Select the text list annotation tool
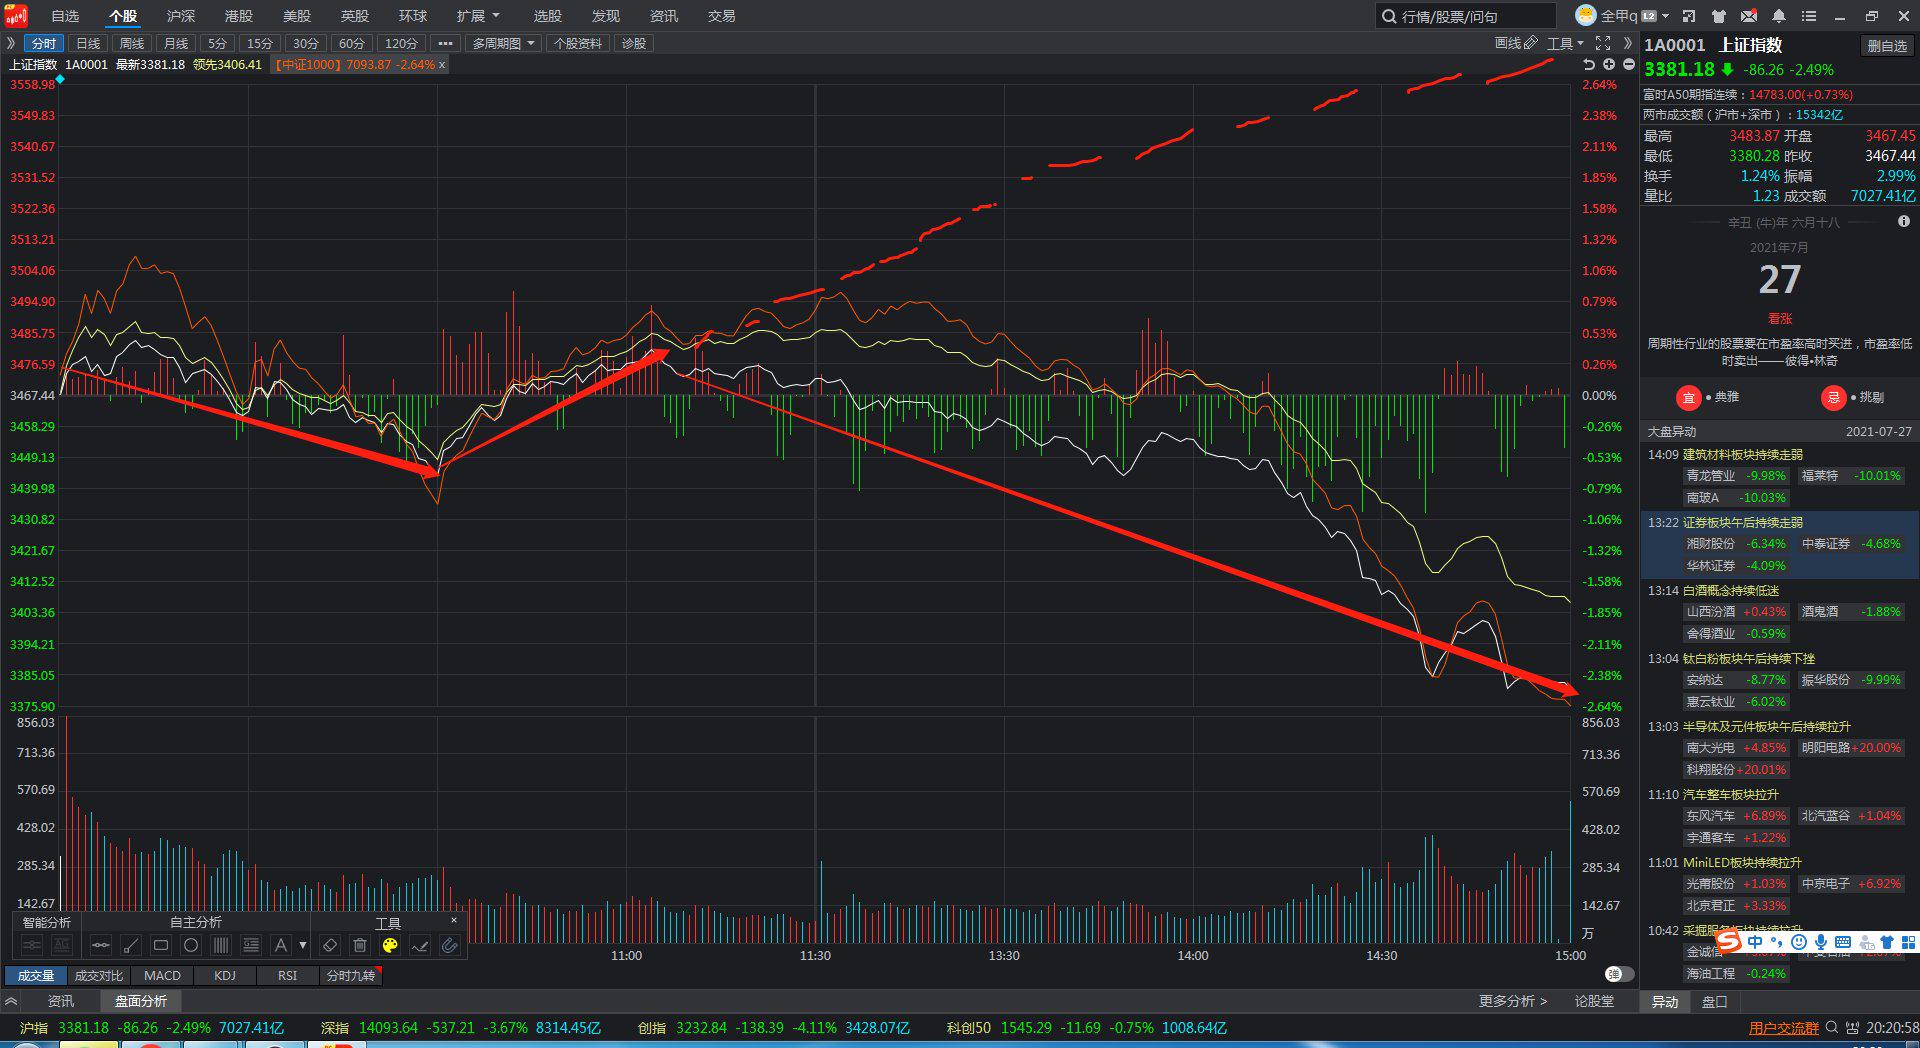 point(251,945)
